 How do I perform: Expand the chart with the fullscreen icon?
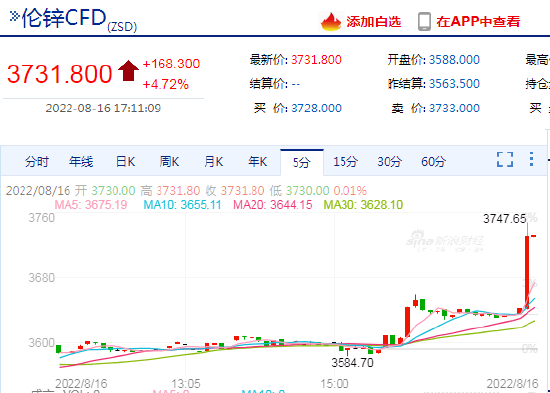[x=505, y=159]
